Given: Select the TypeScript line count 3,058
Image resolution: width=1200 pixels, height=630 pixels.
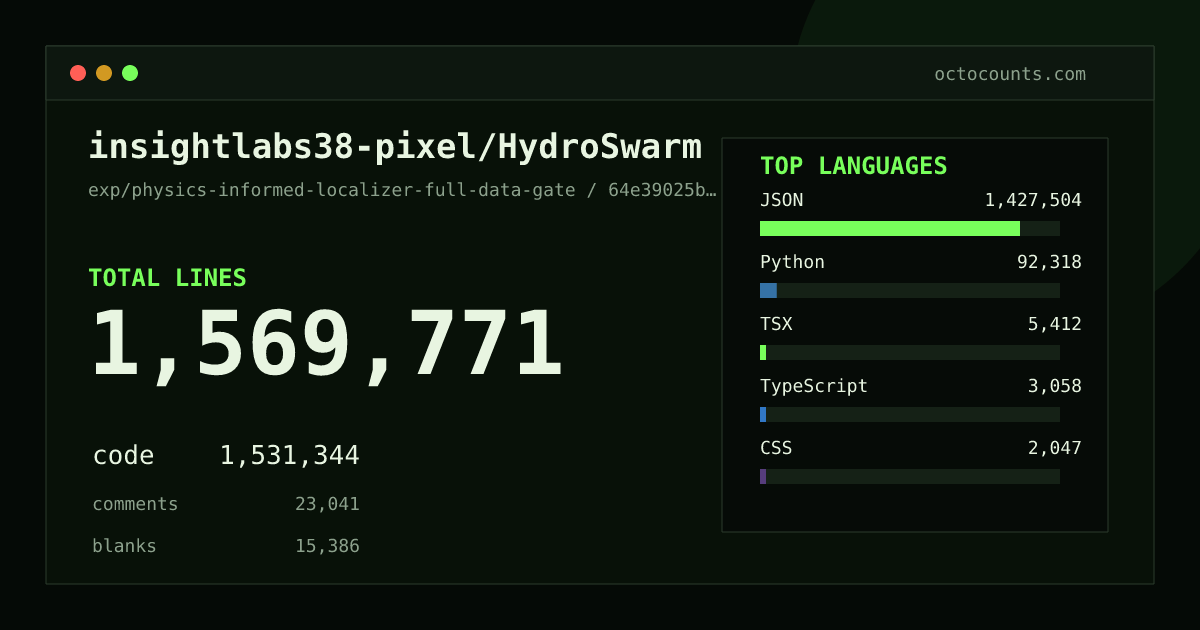Looking at the screenshot, I should click(1055, 386).
